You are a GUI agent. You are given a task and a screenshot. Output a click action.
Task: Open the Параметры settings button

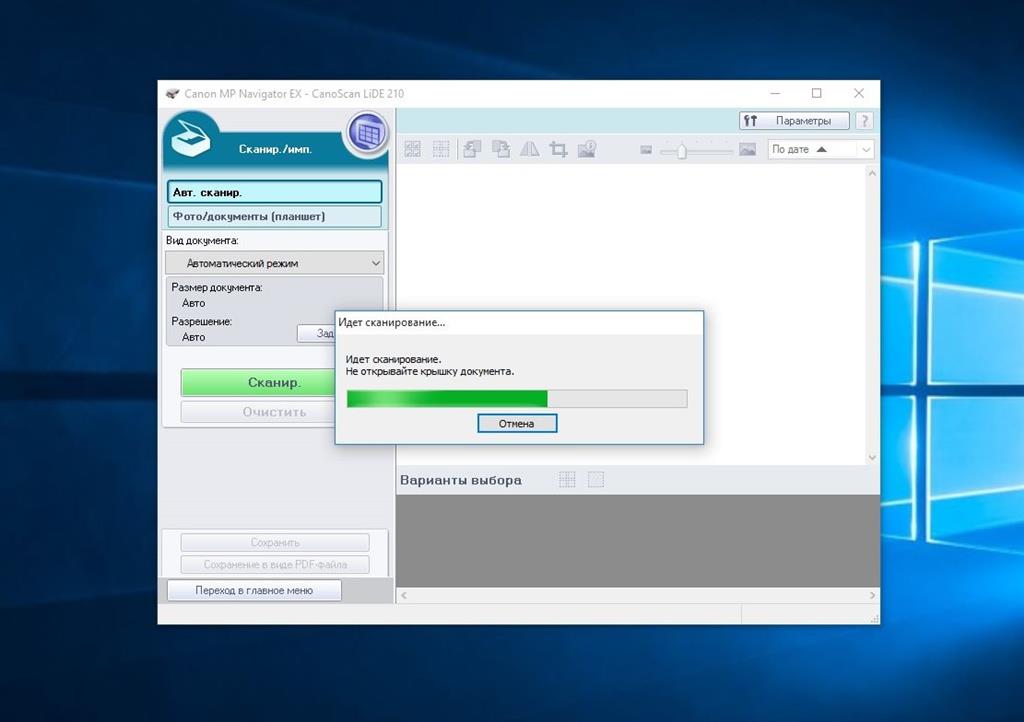794,121
